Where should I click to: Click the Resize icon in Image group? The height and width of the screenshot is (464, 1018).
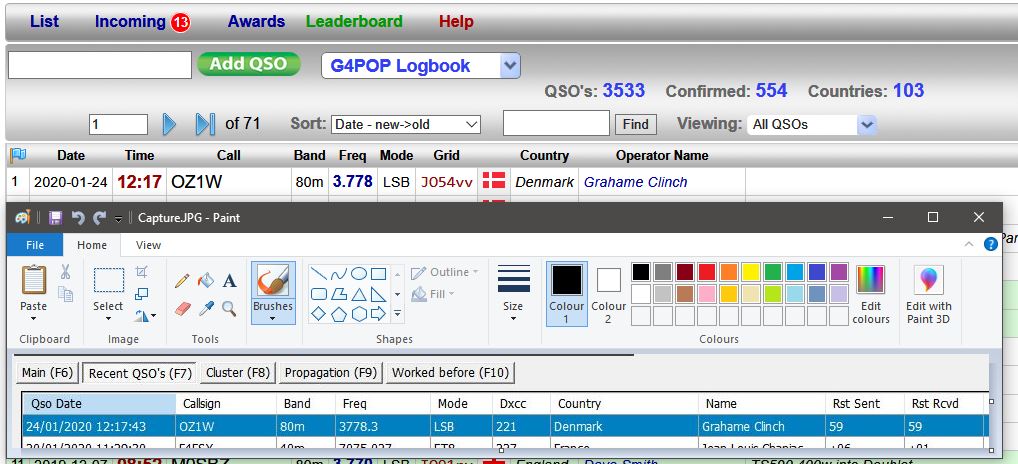pyautogui.click(x=142, y=294)
